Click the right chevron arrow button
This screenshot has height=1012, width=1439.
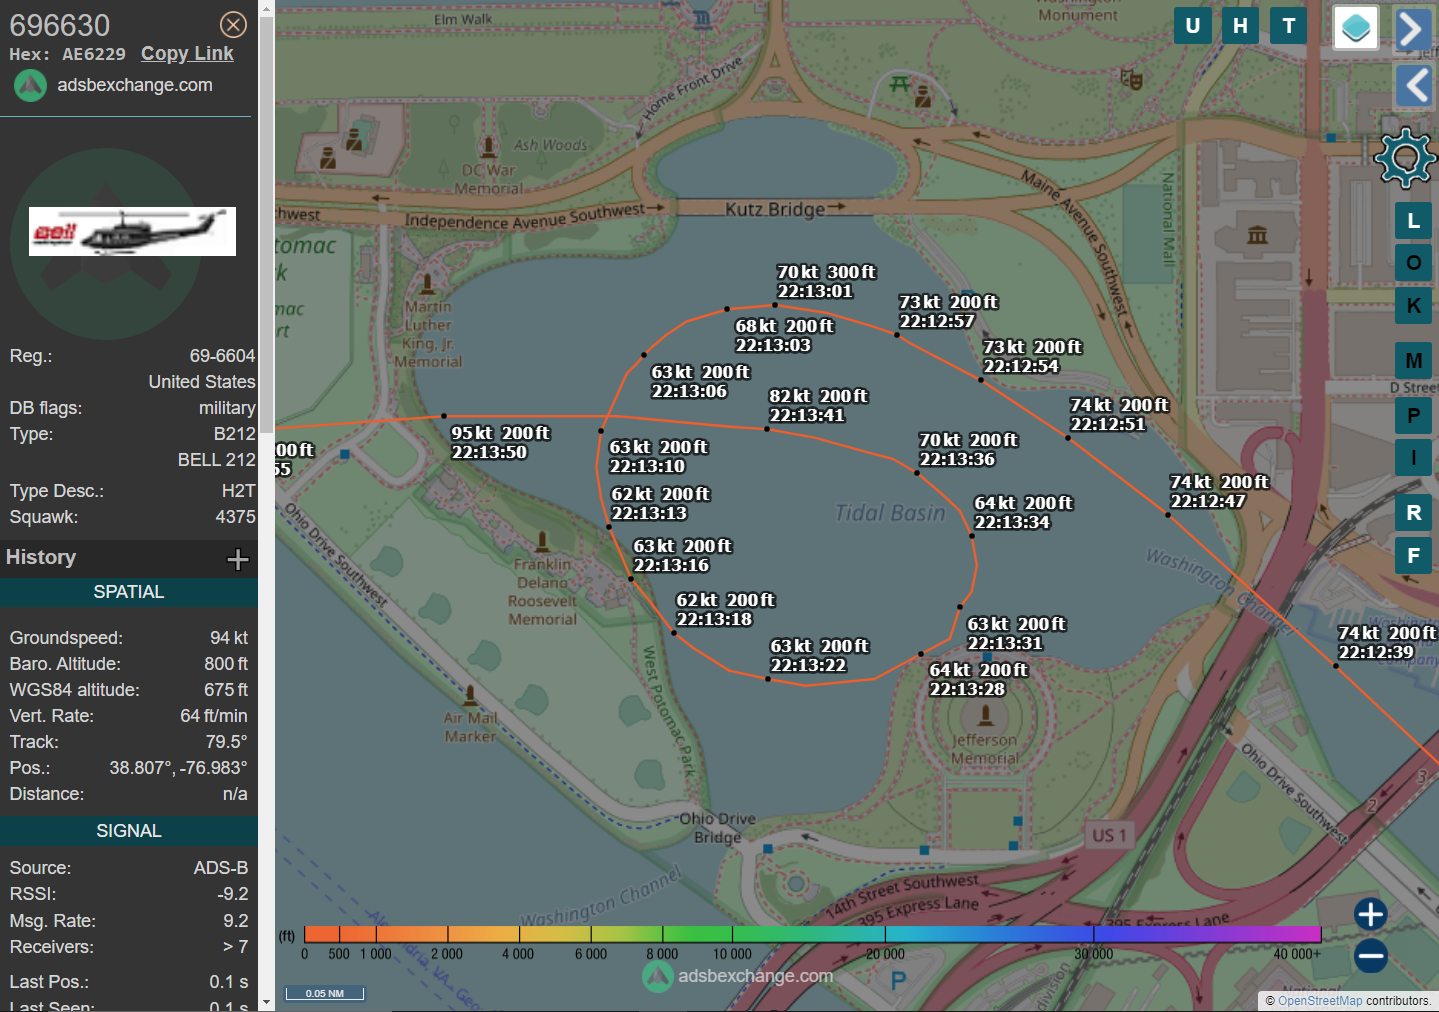point(1412,29)
